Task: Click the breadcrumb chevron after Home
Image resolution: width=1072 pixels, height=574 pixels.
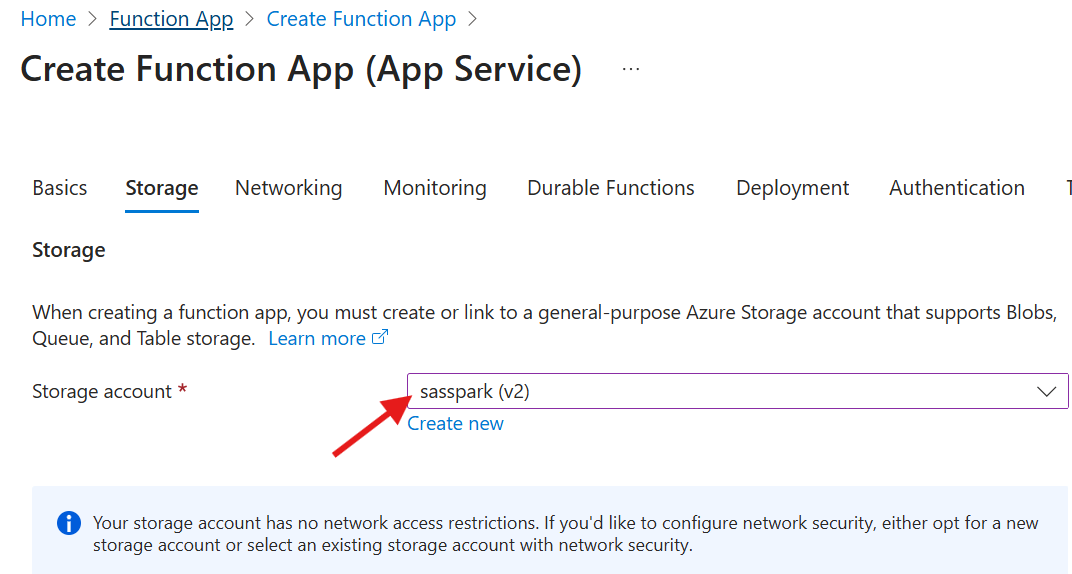Action: click(x=93, y=19)
